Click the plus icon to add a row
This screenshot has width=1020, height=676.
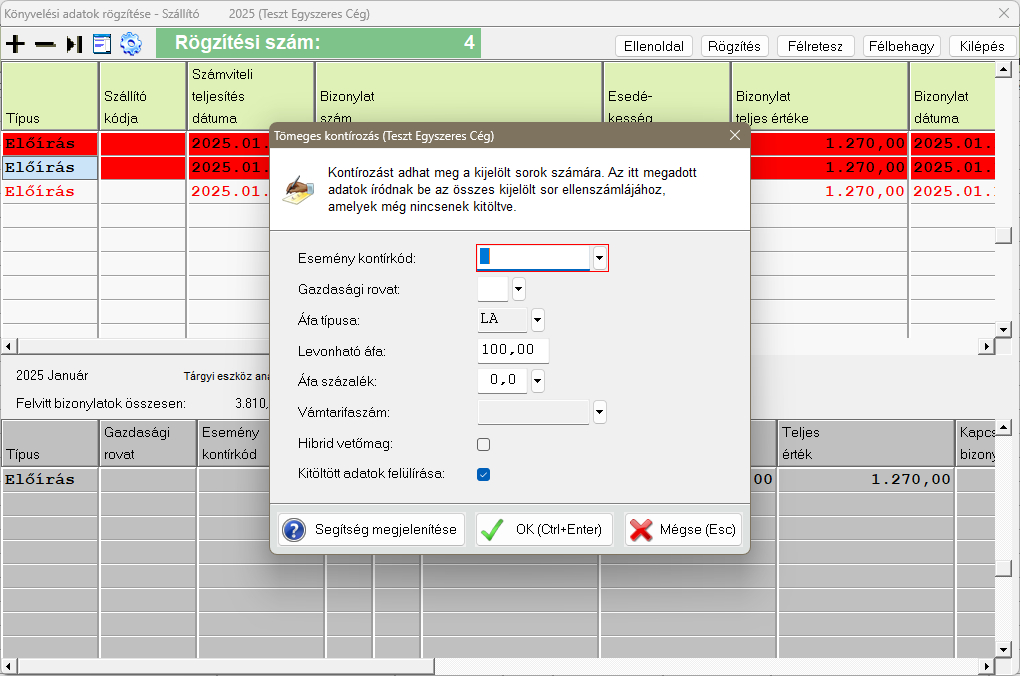click(15, 44)
